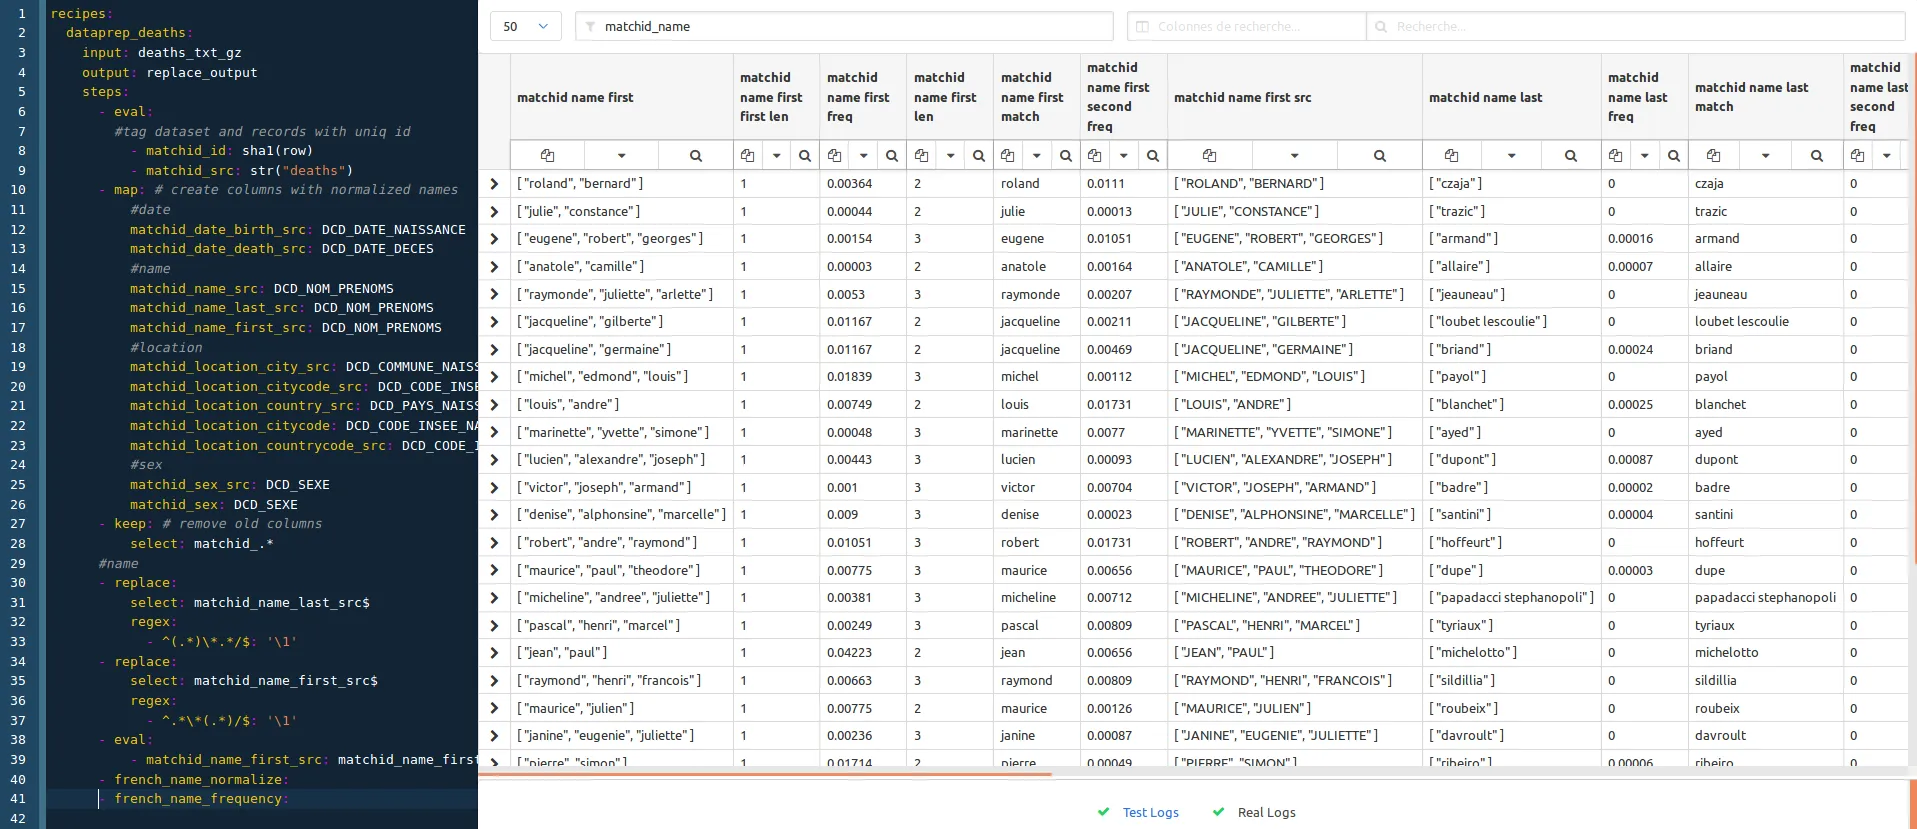Search in 'matchid name last freq' column
Viewport: 1917px width, 829px height.
pyautogui.click(x=1674, y=155)
